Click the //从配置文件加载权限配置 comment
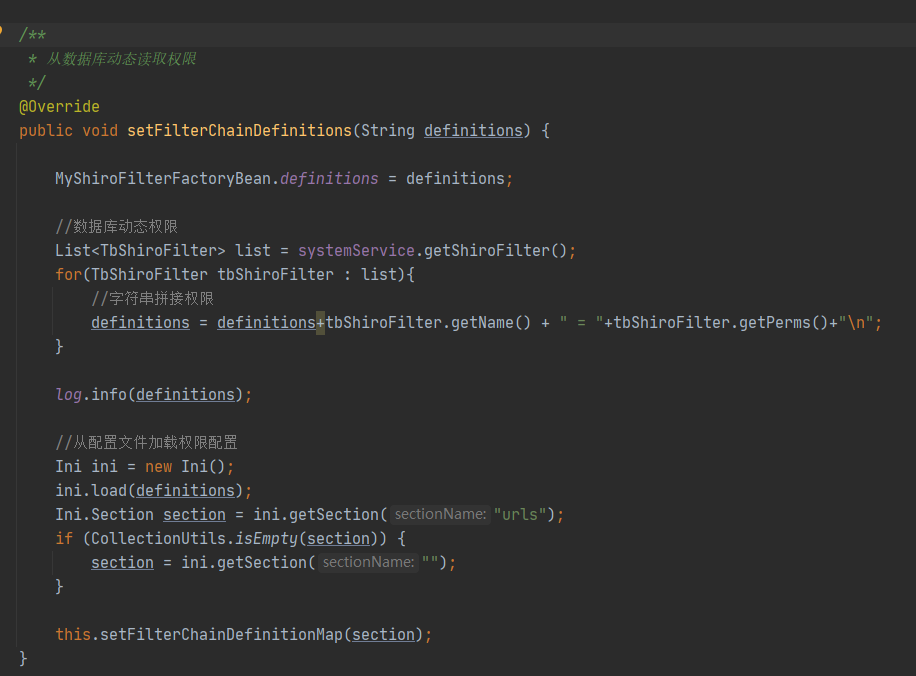The width and height of the screenshot is (916, 676). pos(146,443)
